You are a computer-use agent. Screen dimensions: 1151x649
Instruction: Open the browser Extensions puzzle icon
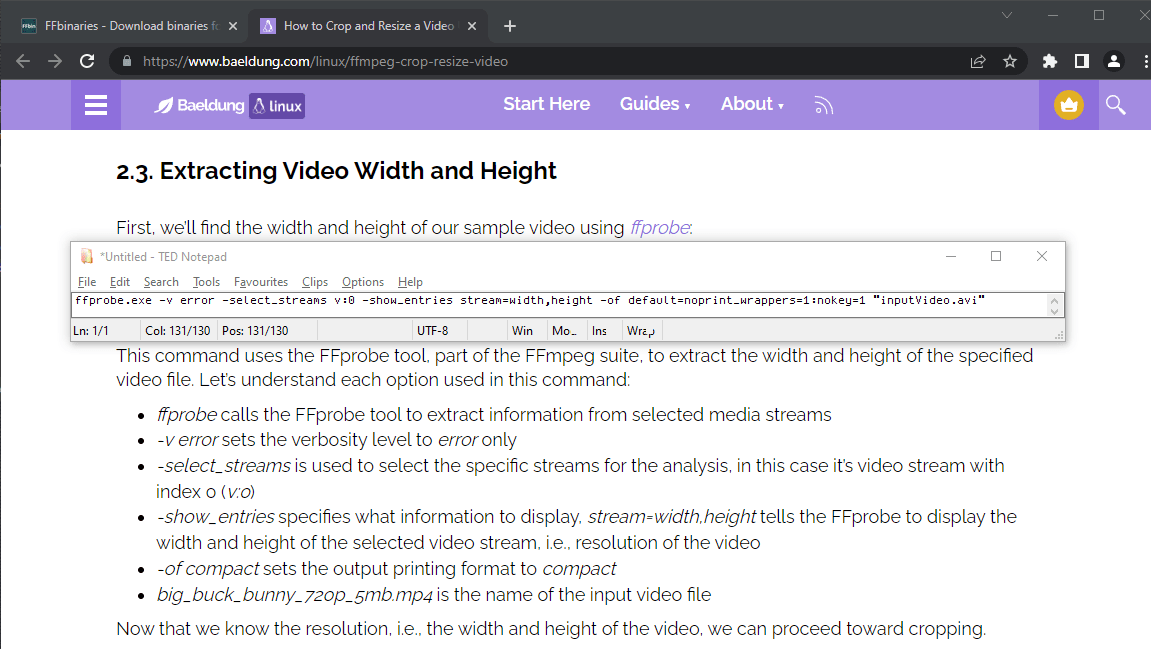(1049, 61)
